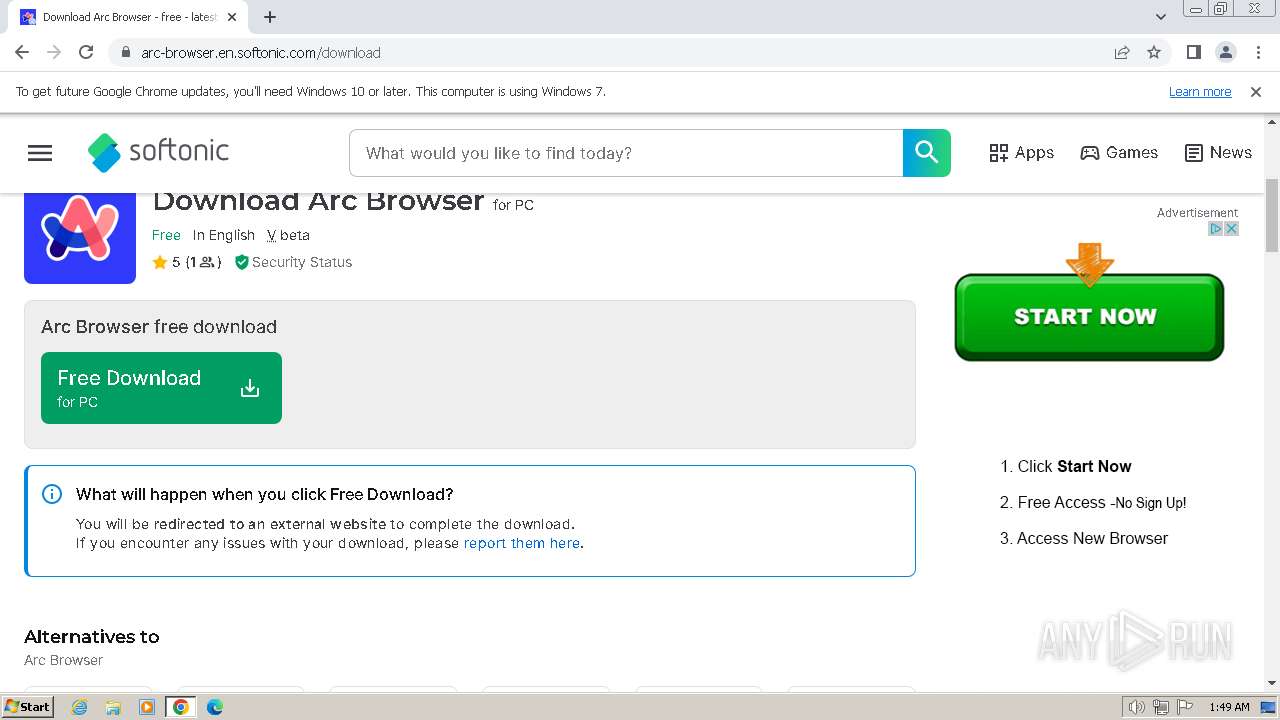The image size is (1280, 720).
Task: Open the Chrome three-dot menu
Action: tap(1258, 52)
